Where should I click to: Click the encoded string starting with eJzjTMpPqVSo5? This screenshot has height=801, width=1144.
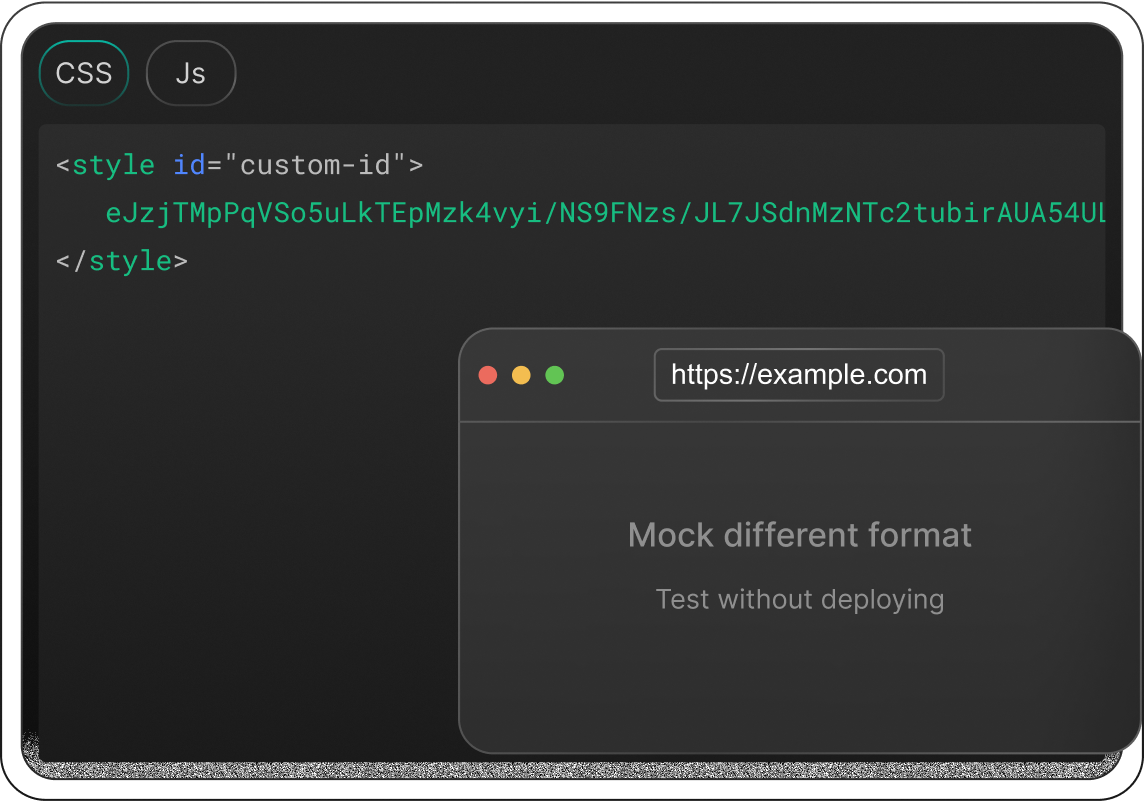coord(606,213)
